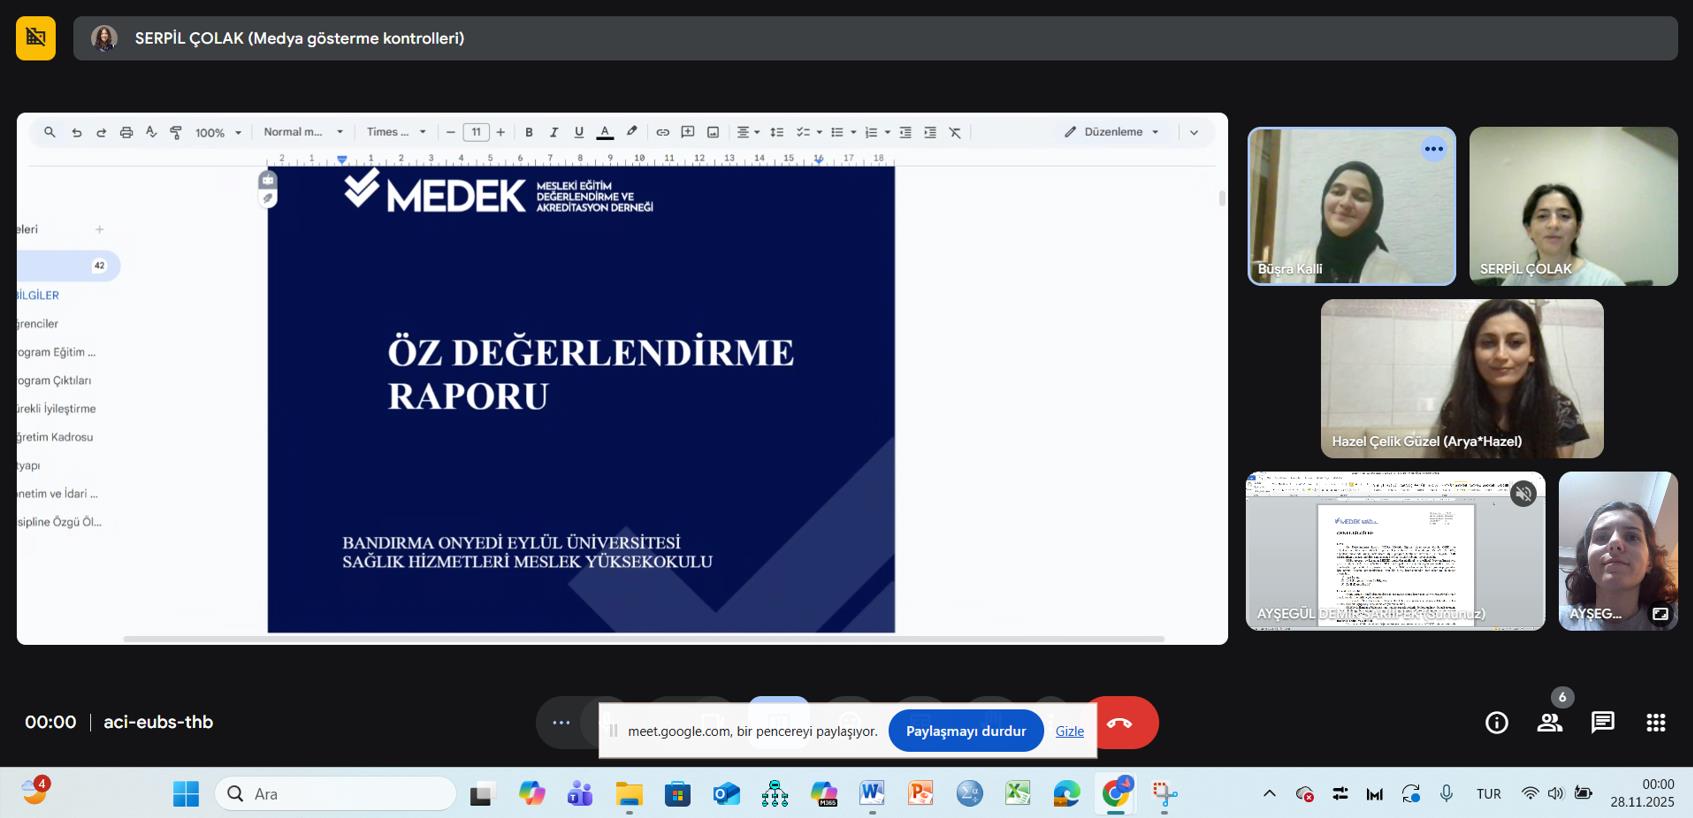
Task: Click the Gizle link in sharing bar
Action: 1069,731
